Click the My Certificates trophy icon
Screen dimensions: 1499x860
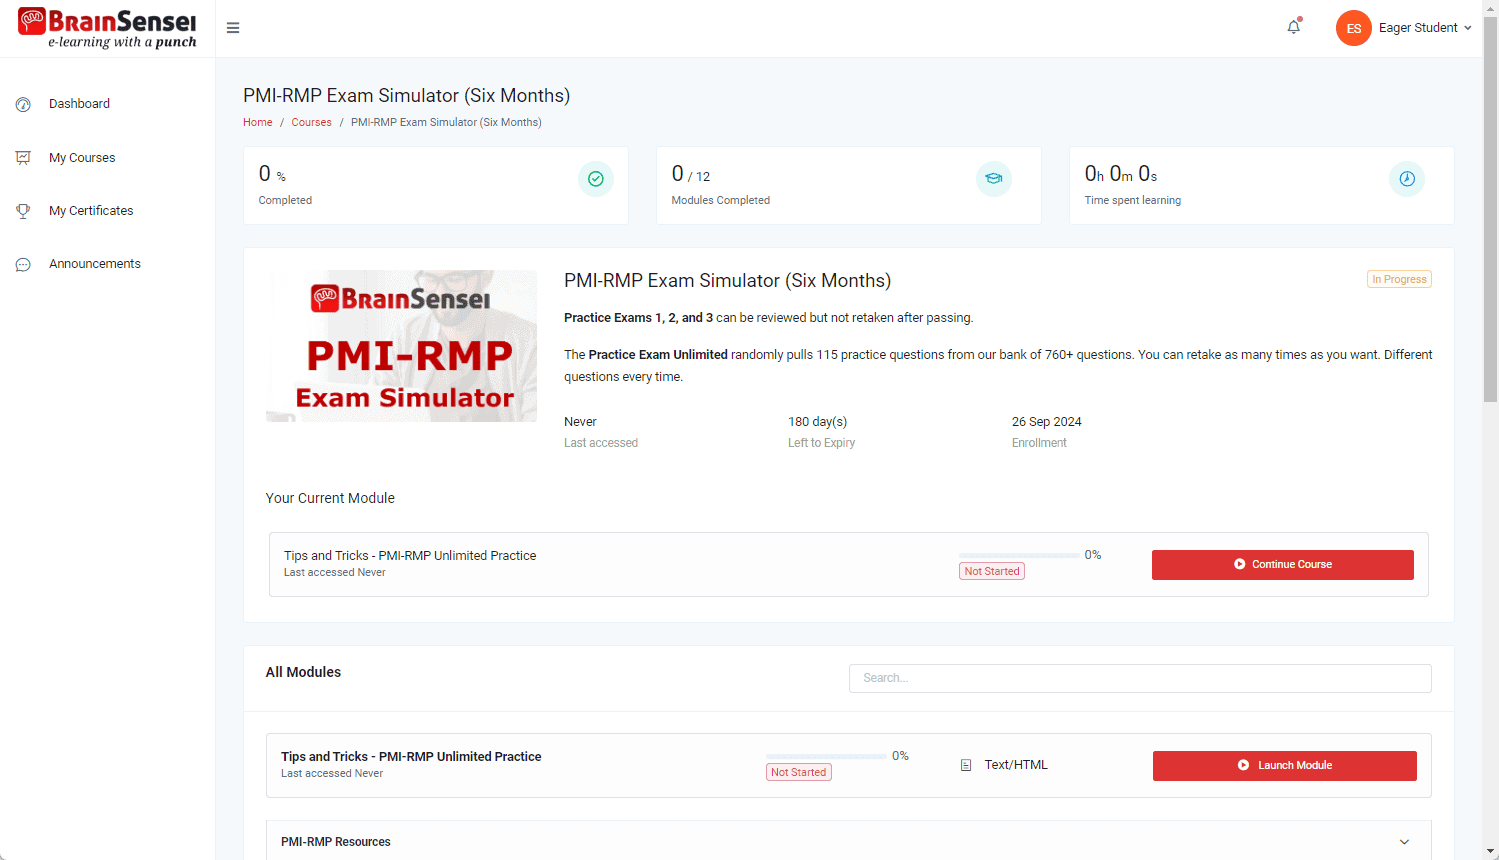point(23,211)
